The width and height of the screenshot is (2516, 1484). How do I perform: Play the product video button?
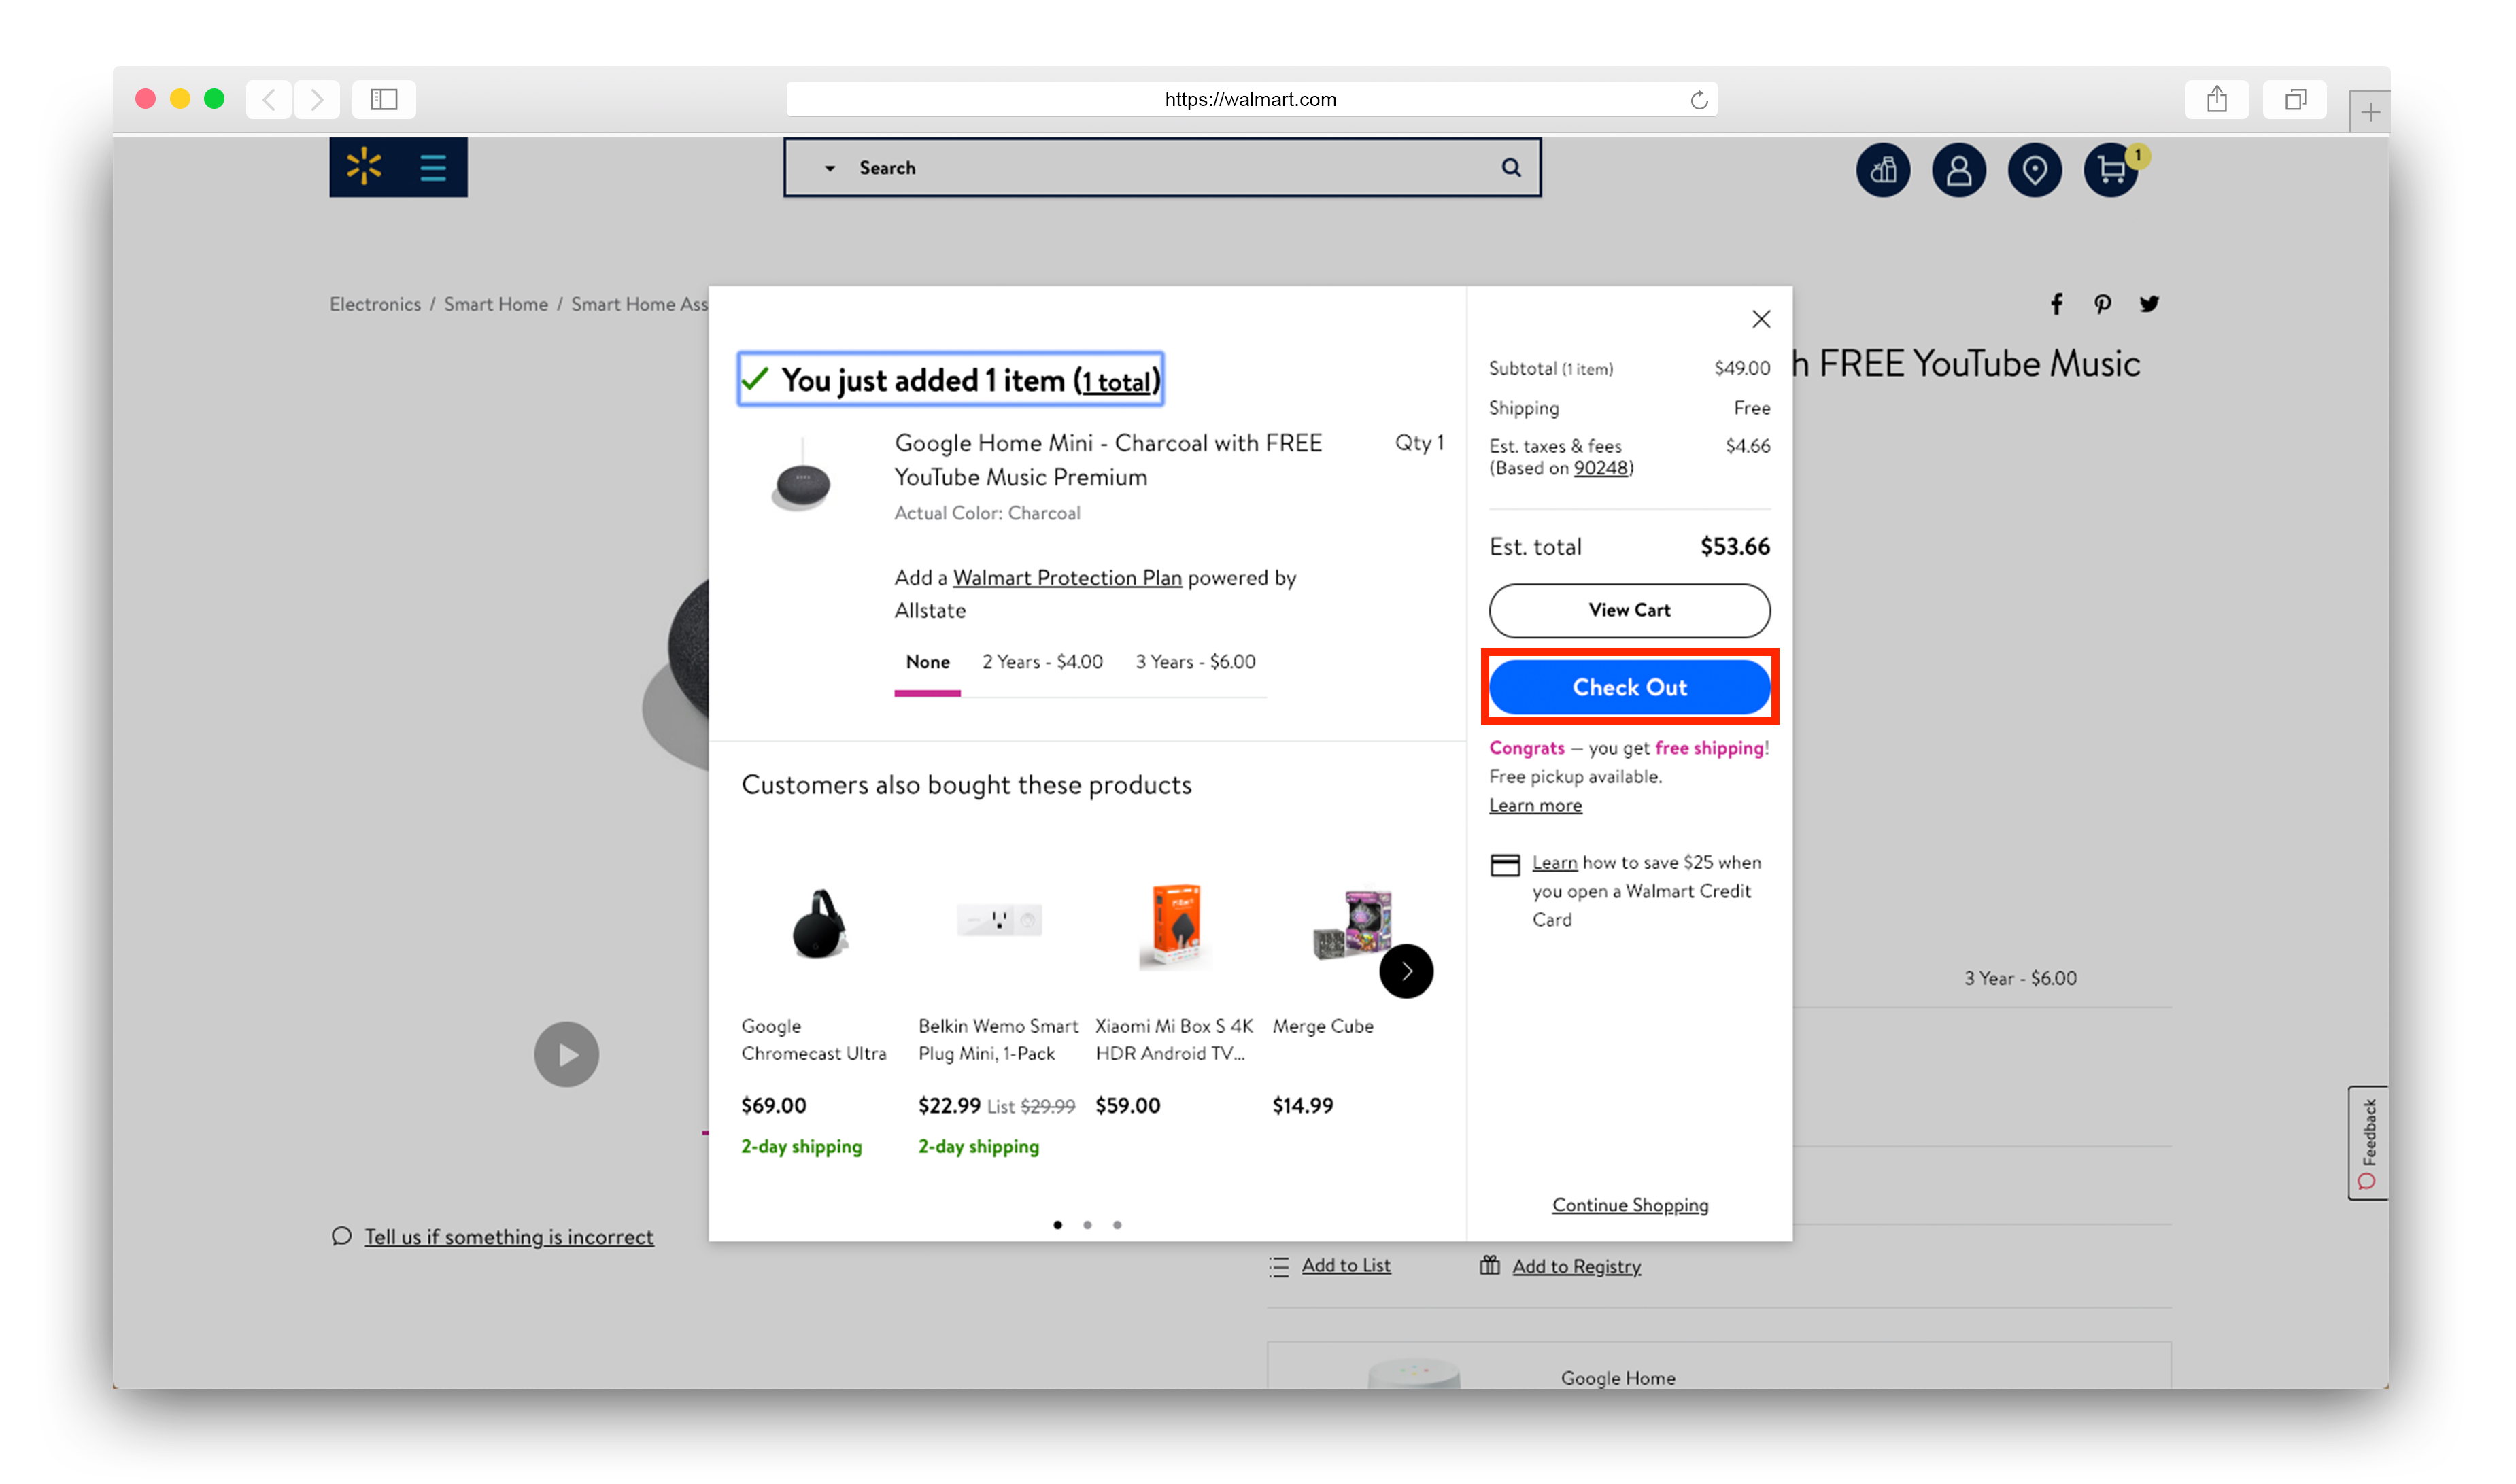pyautogui.click(x=566, y=1054)
